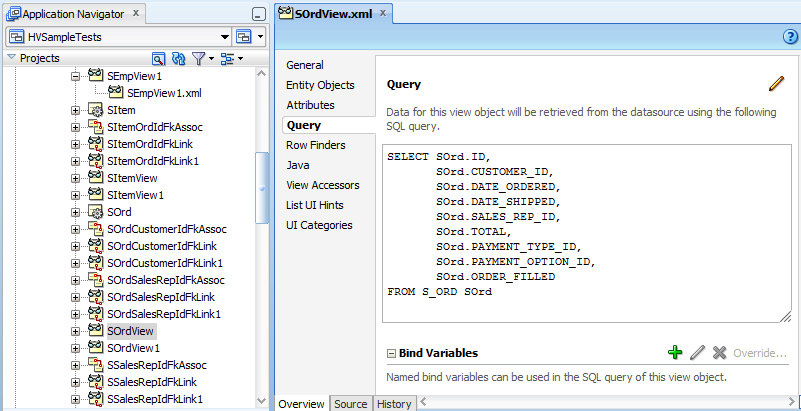The image size is (801, 411).
Task: Collapse the SEmpView1 tree node
Action: pos(76,76)
